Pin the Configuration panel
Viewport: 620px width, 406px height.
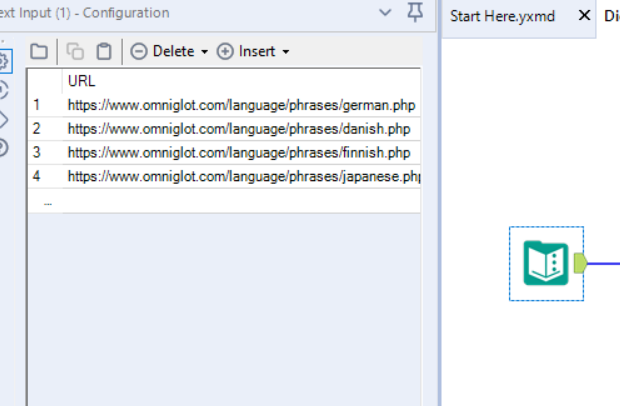click(x=415, y=13)
